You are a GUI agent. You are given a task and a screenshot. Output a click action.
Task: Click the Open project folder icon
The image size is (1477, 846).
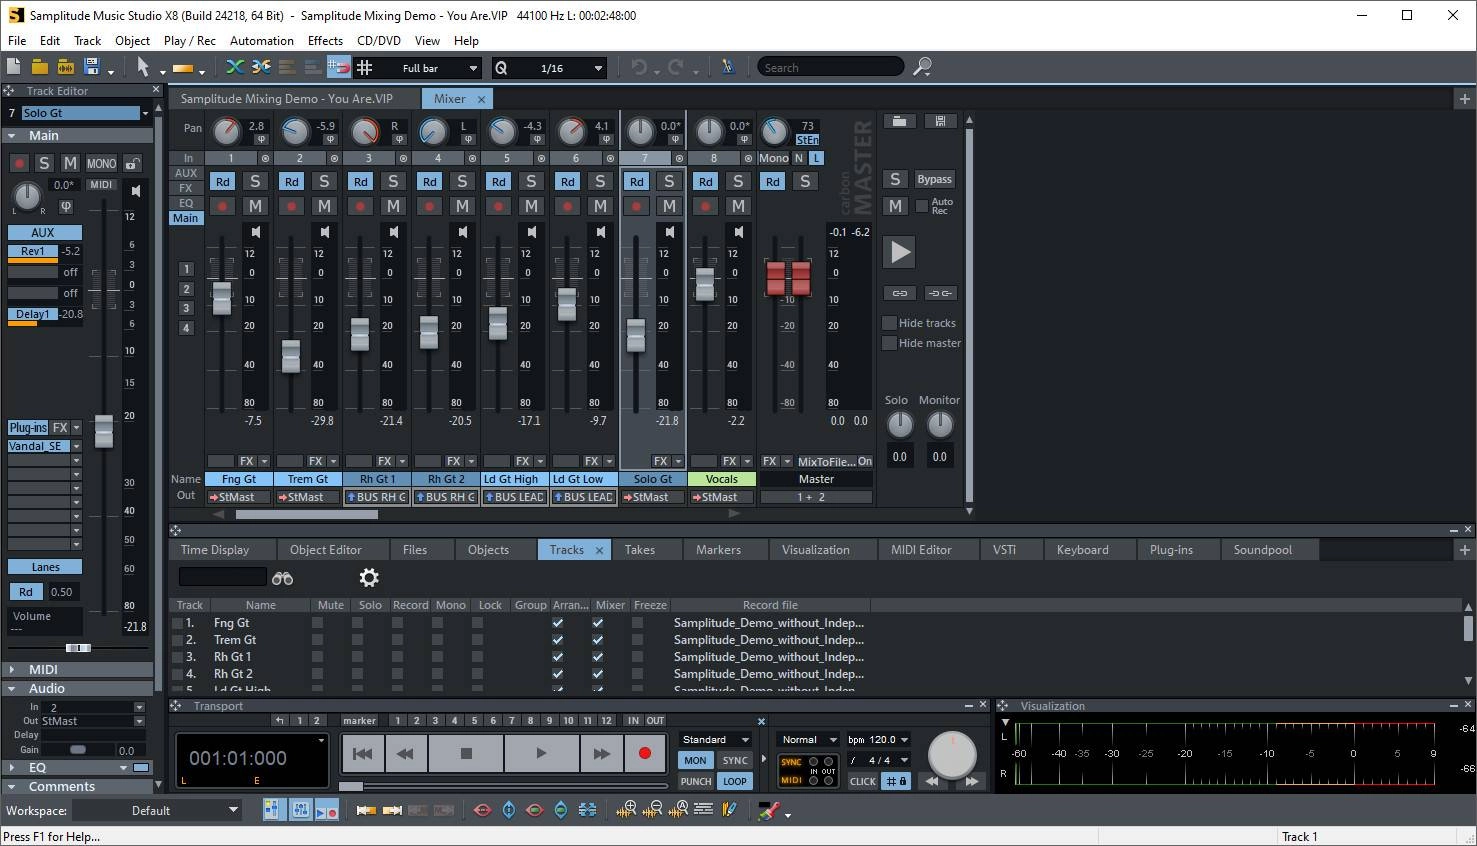(x=39, y=67)
